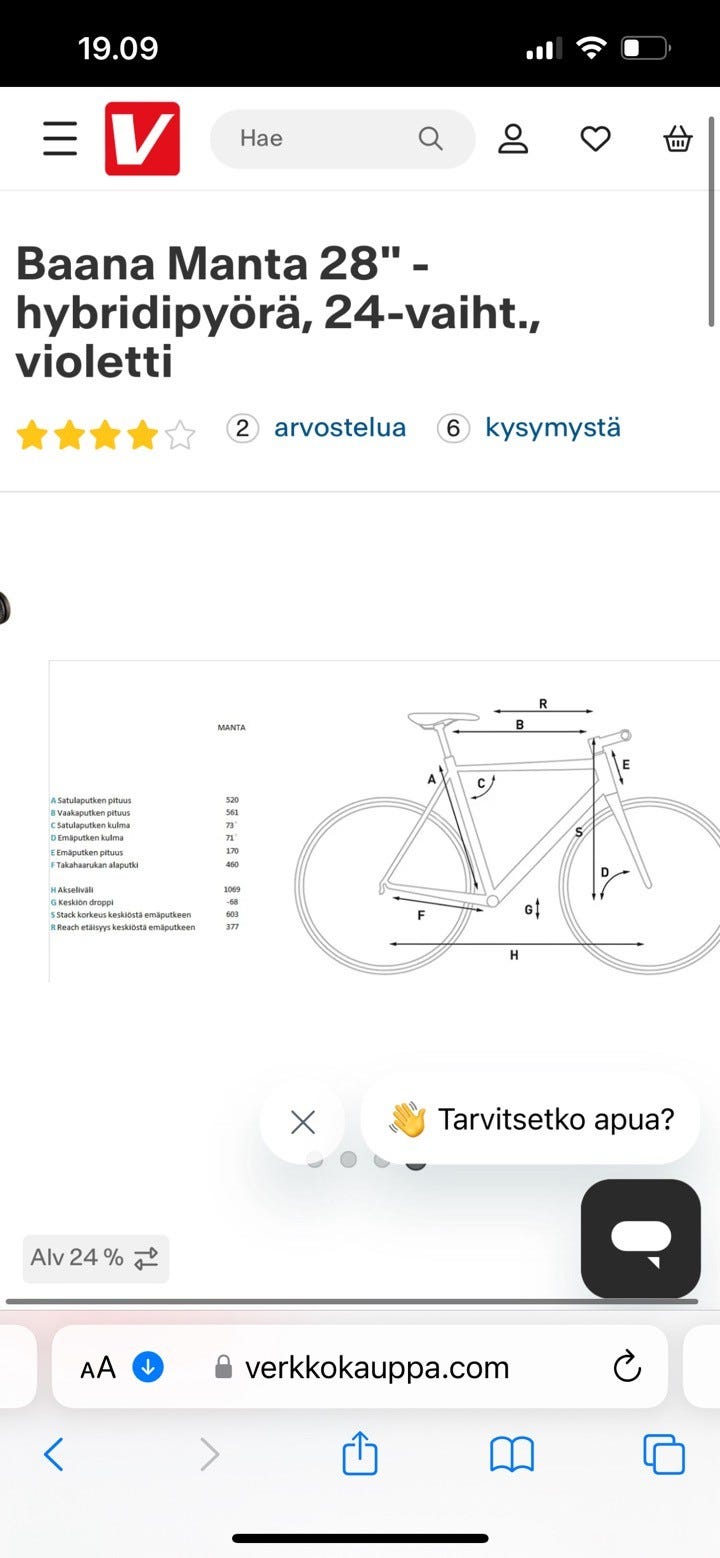Navigate back with the Safari back arrow
Image resolution: width=720 pixels, height=1558 pixels.
[55, 1455]
